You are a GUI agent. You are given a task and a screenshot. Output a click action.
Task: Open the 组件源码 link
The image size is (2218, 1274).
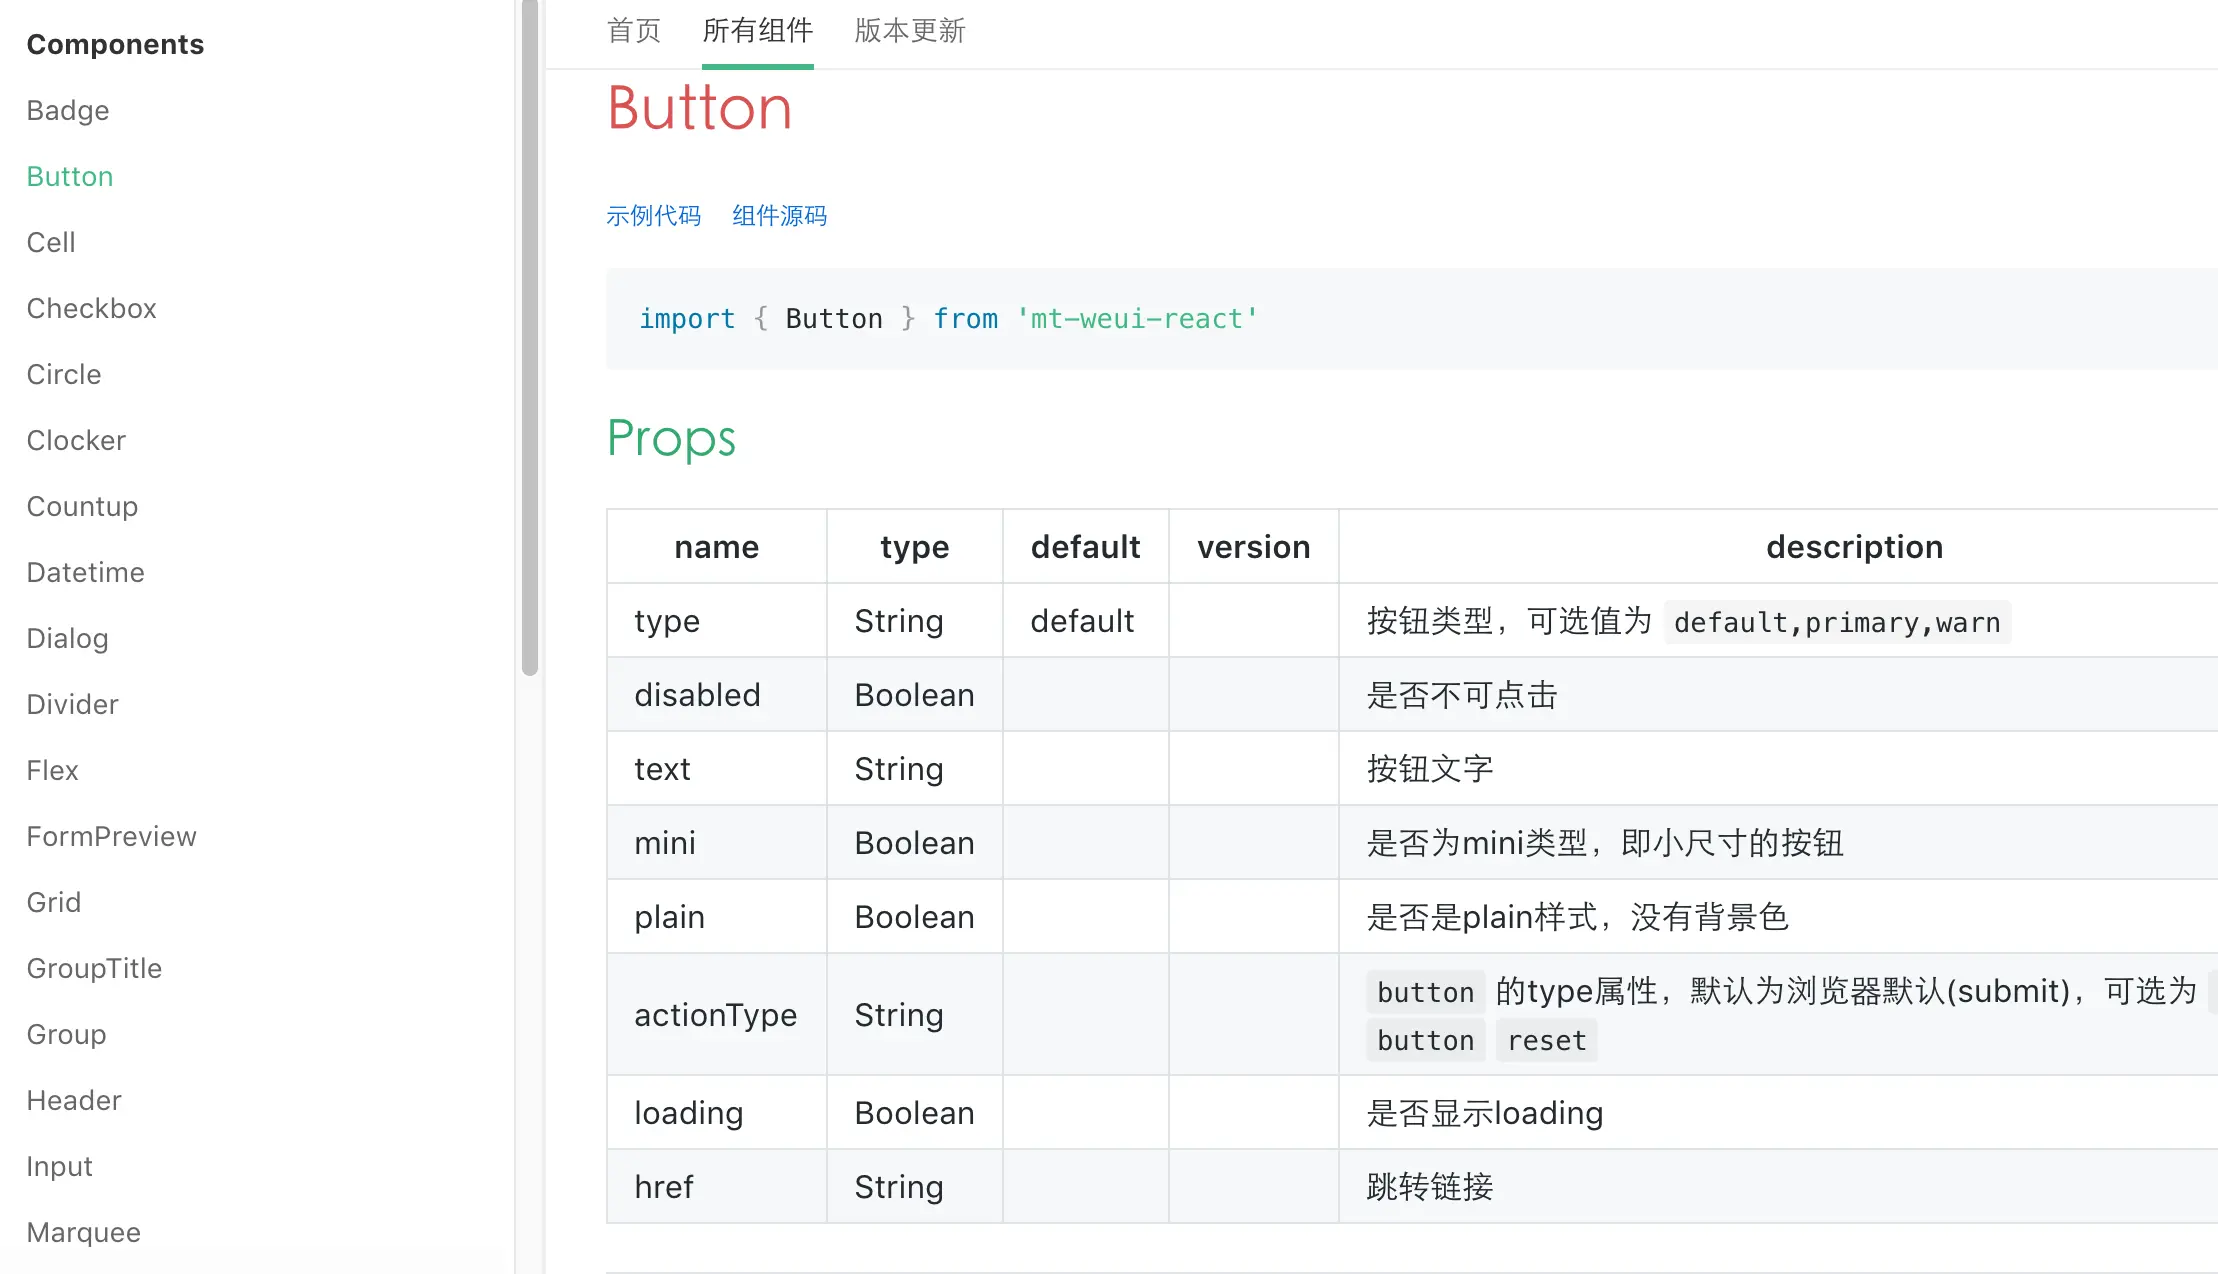(779, 216)
